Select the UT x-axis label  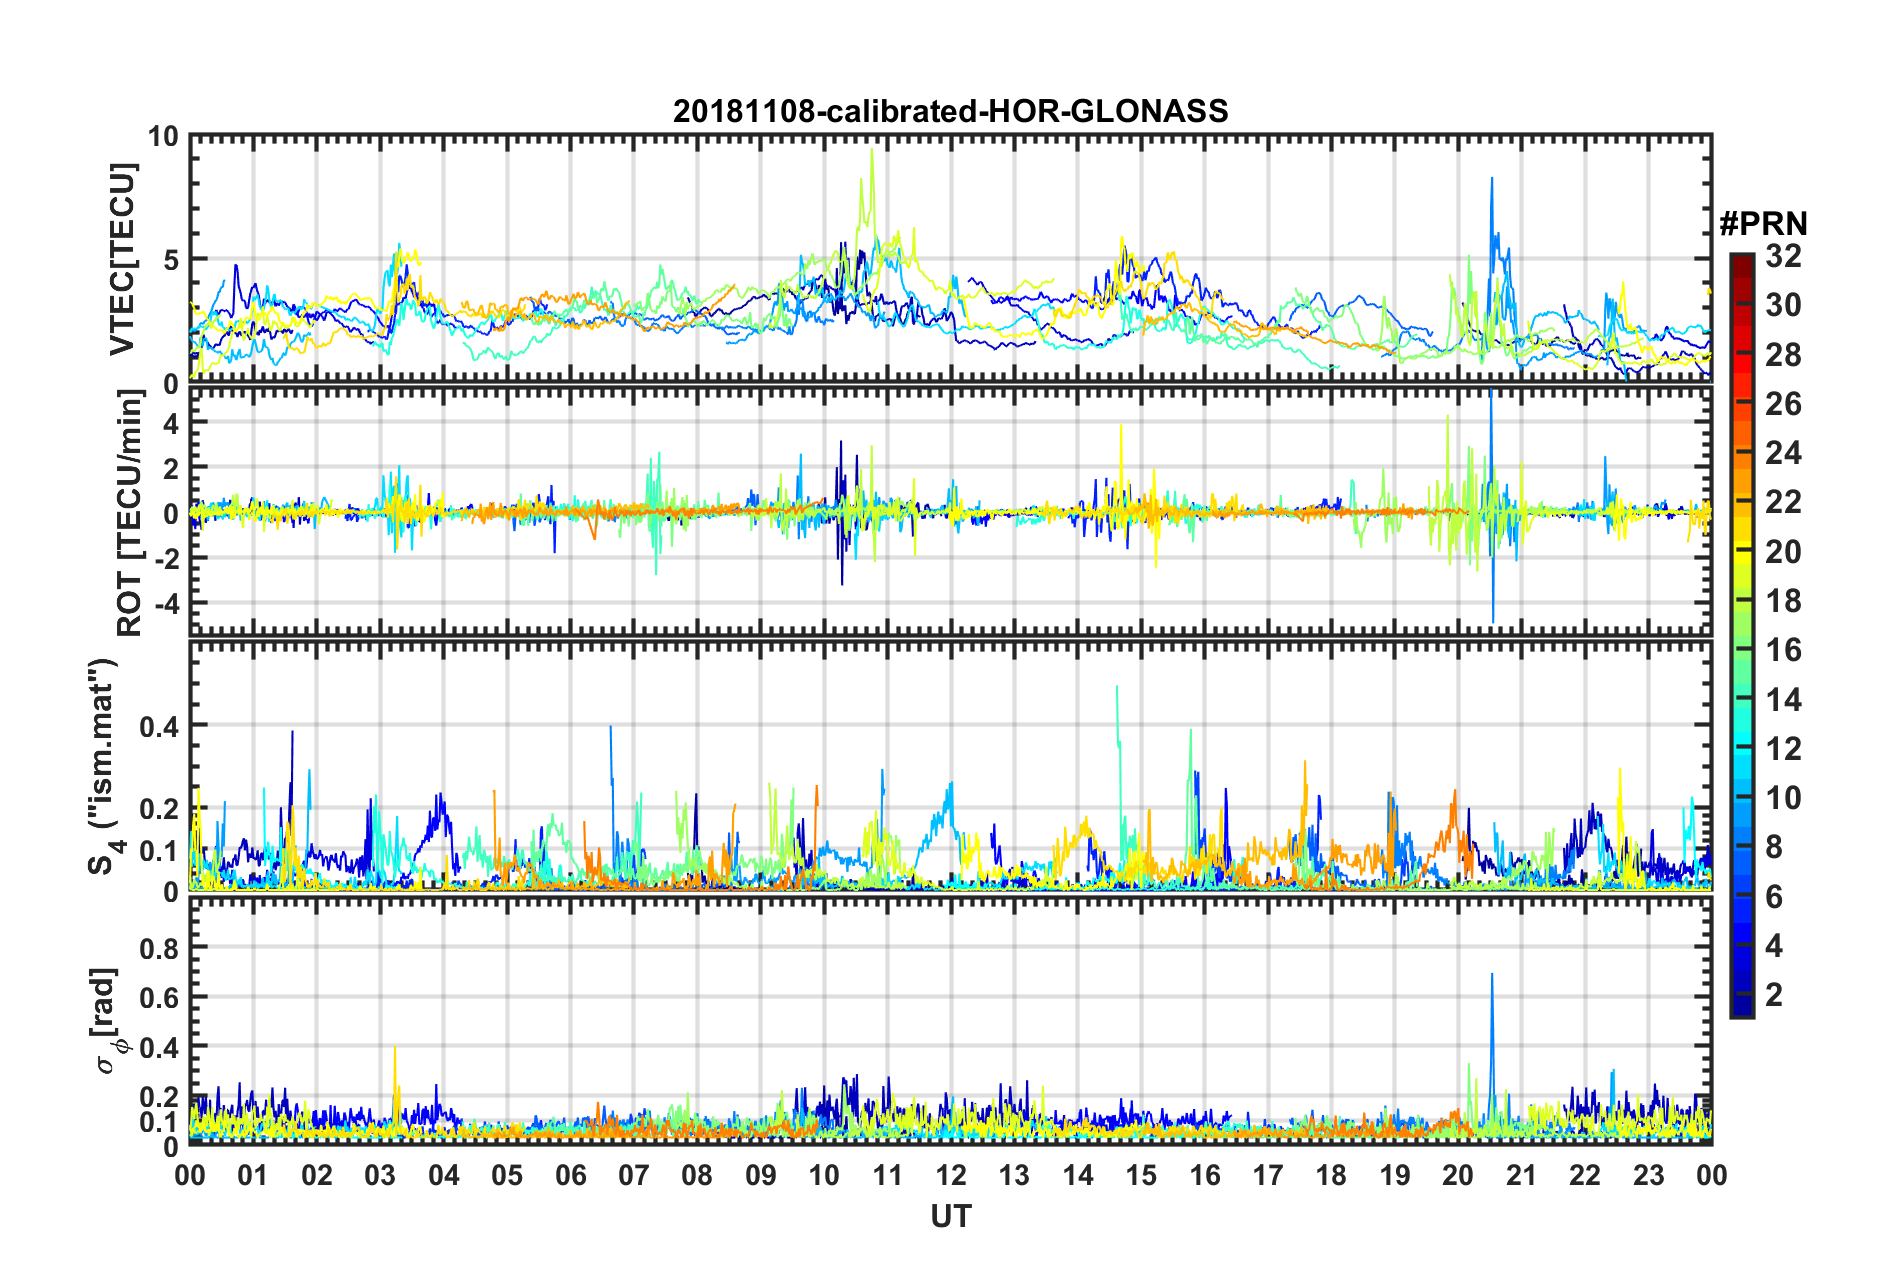coord(950,1216)
